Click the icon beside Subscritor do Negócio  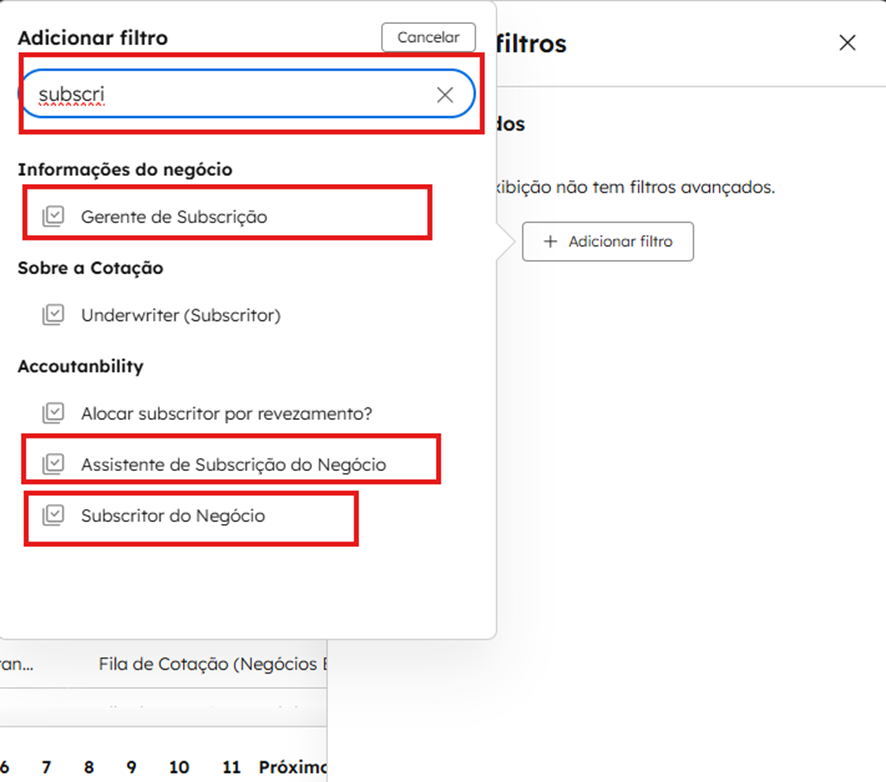tap(53, 515)
